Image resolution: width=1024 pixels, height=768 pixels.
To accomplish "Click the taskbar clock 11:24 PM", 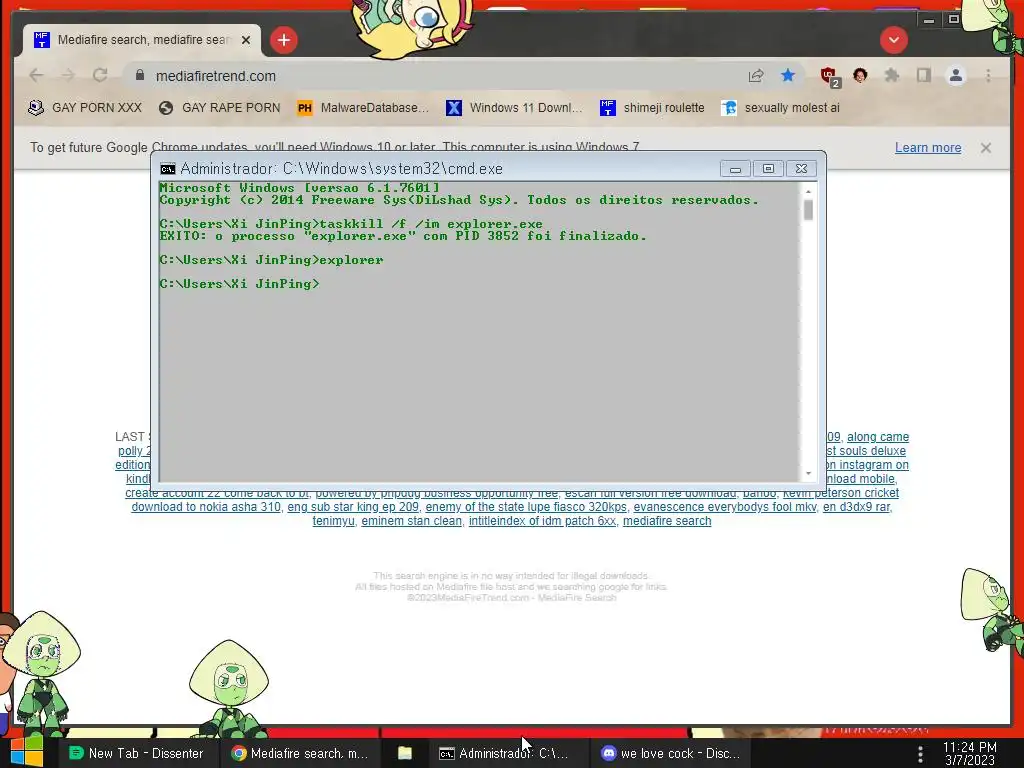I will pyautogui.click(x=970, y=754).
